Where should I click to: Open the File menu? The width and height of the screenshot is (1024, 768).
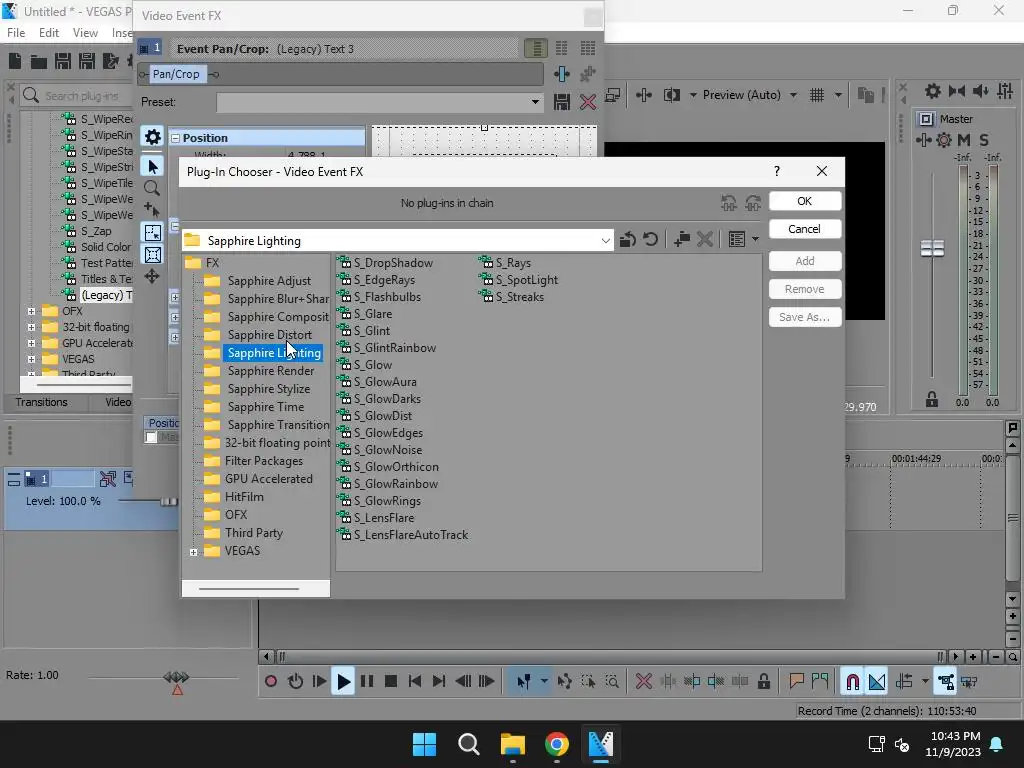[16, 33]
